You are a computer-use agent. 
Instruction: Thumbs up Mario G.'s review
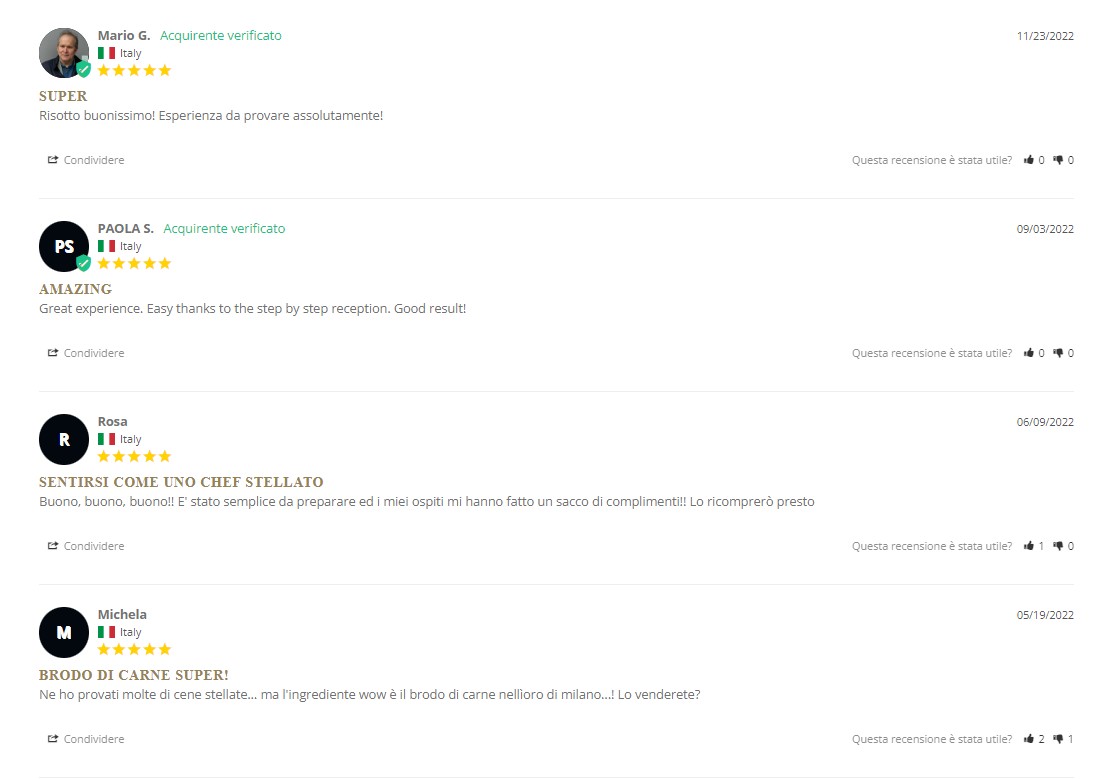tap(1029, 160)
